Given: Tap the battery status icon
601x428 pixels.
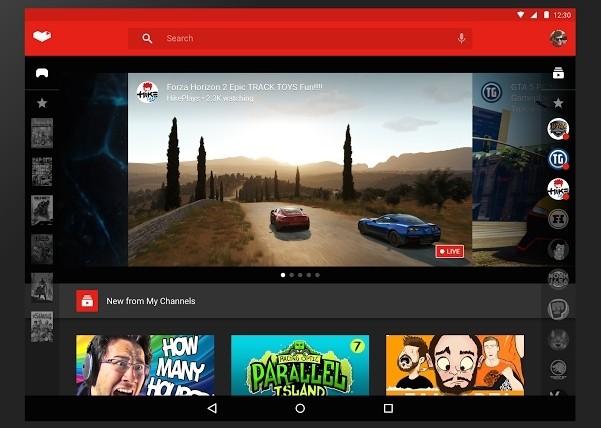Looking at the screenshot, I should [546, 15].
